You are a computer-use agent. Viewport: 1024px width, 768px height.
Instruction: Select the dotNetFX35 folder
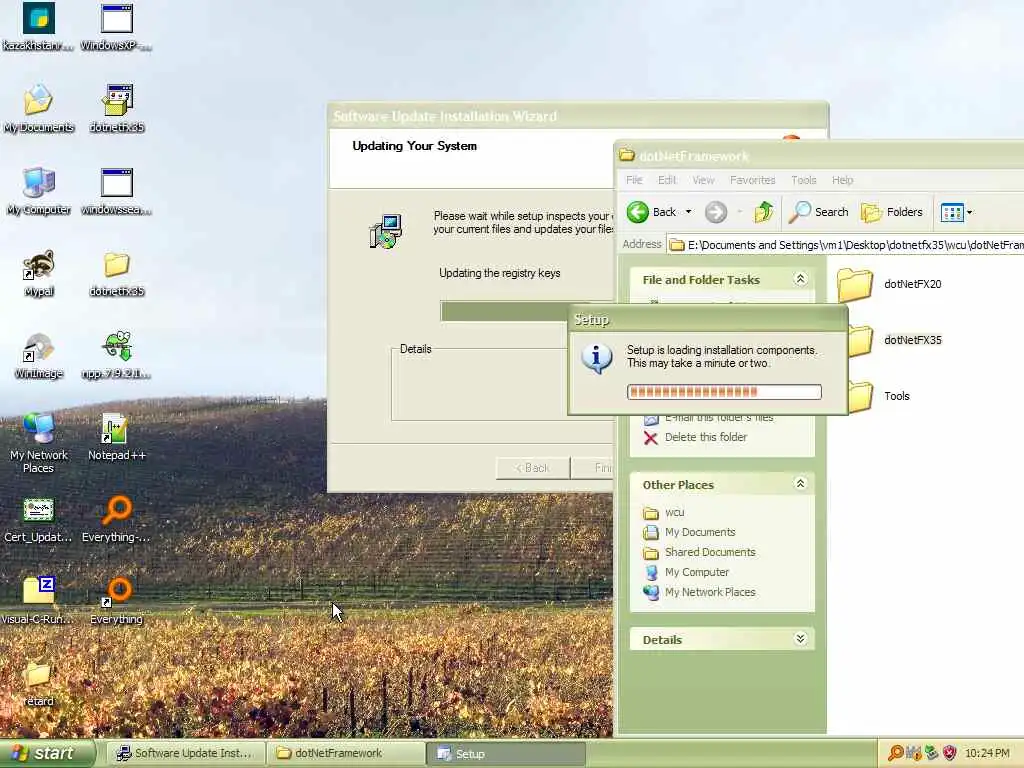[x=896, y=340]
